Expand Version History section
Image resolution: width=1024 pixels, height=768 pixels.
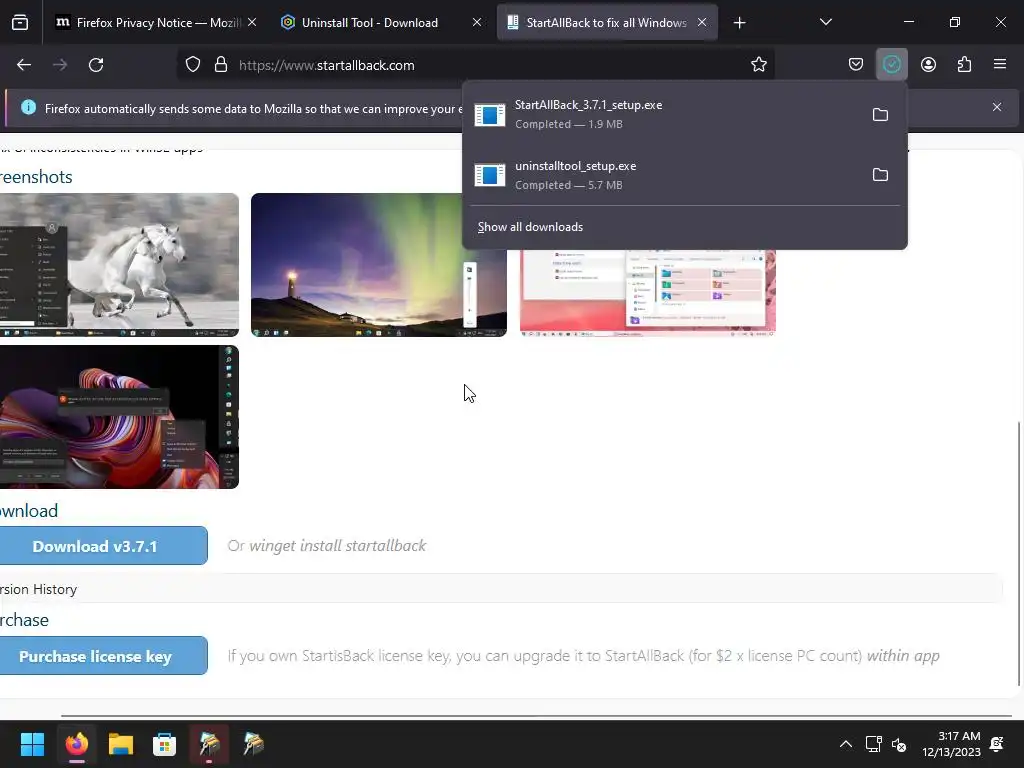click(x=500, y=588)
